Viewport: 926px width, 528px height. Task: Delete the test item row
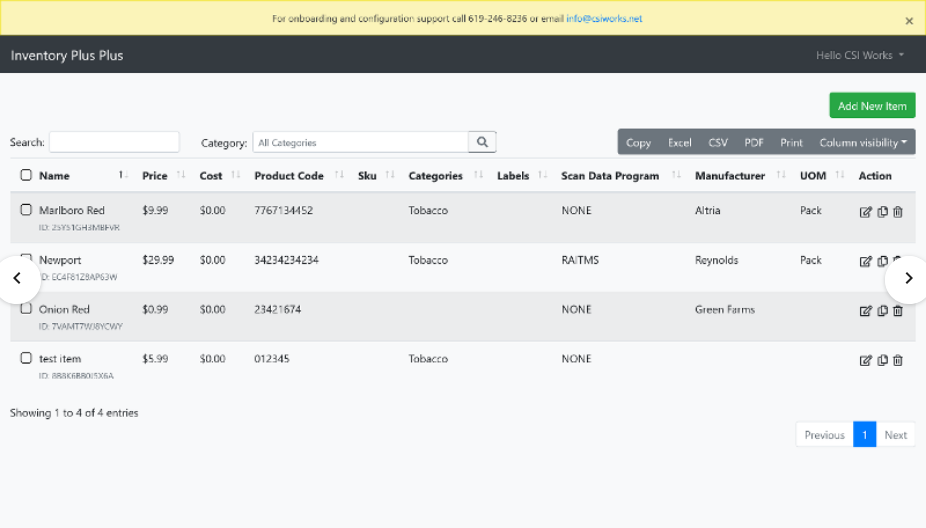[x=898, y=360]
